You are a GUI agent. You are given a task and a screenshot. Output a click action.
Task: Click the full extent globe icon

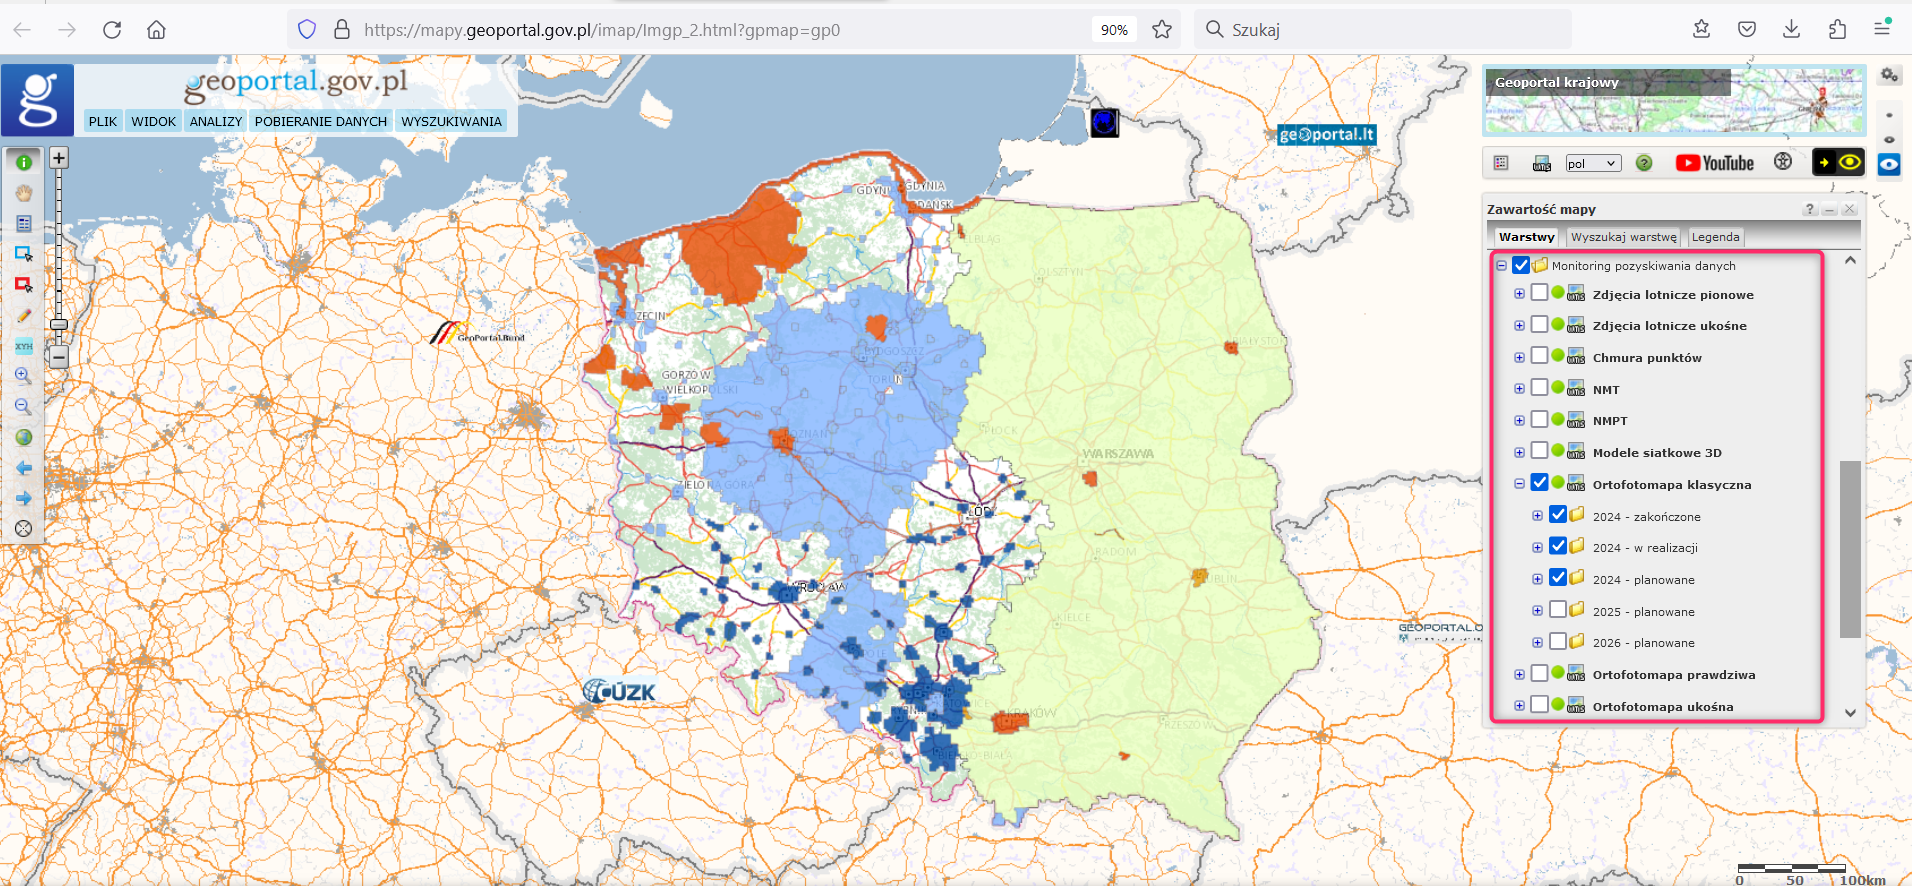pos(24,437)
